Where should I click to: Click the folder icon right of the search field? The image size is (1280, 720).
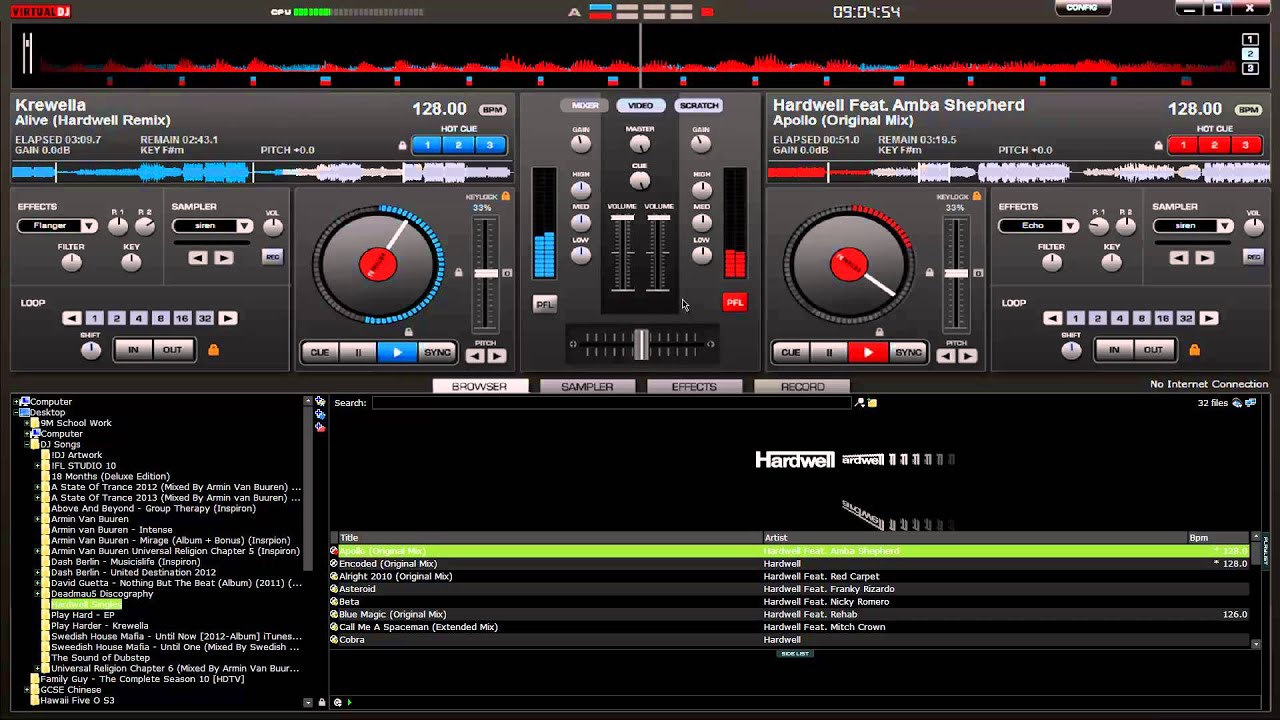pyautogui.click(x=872, y=403)
